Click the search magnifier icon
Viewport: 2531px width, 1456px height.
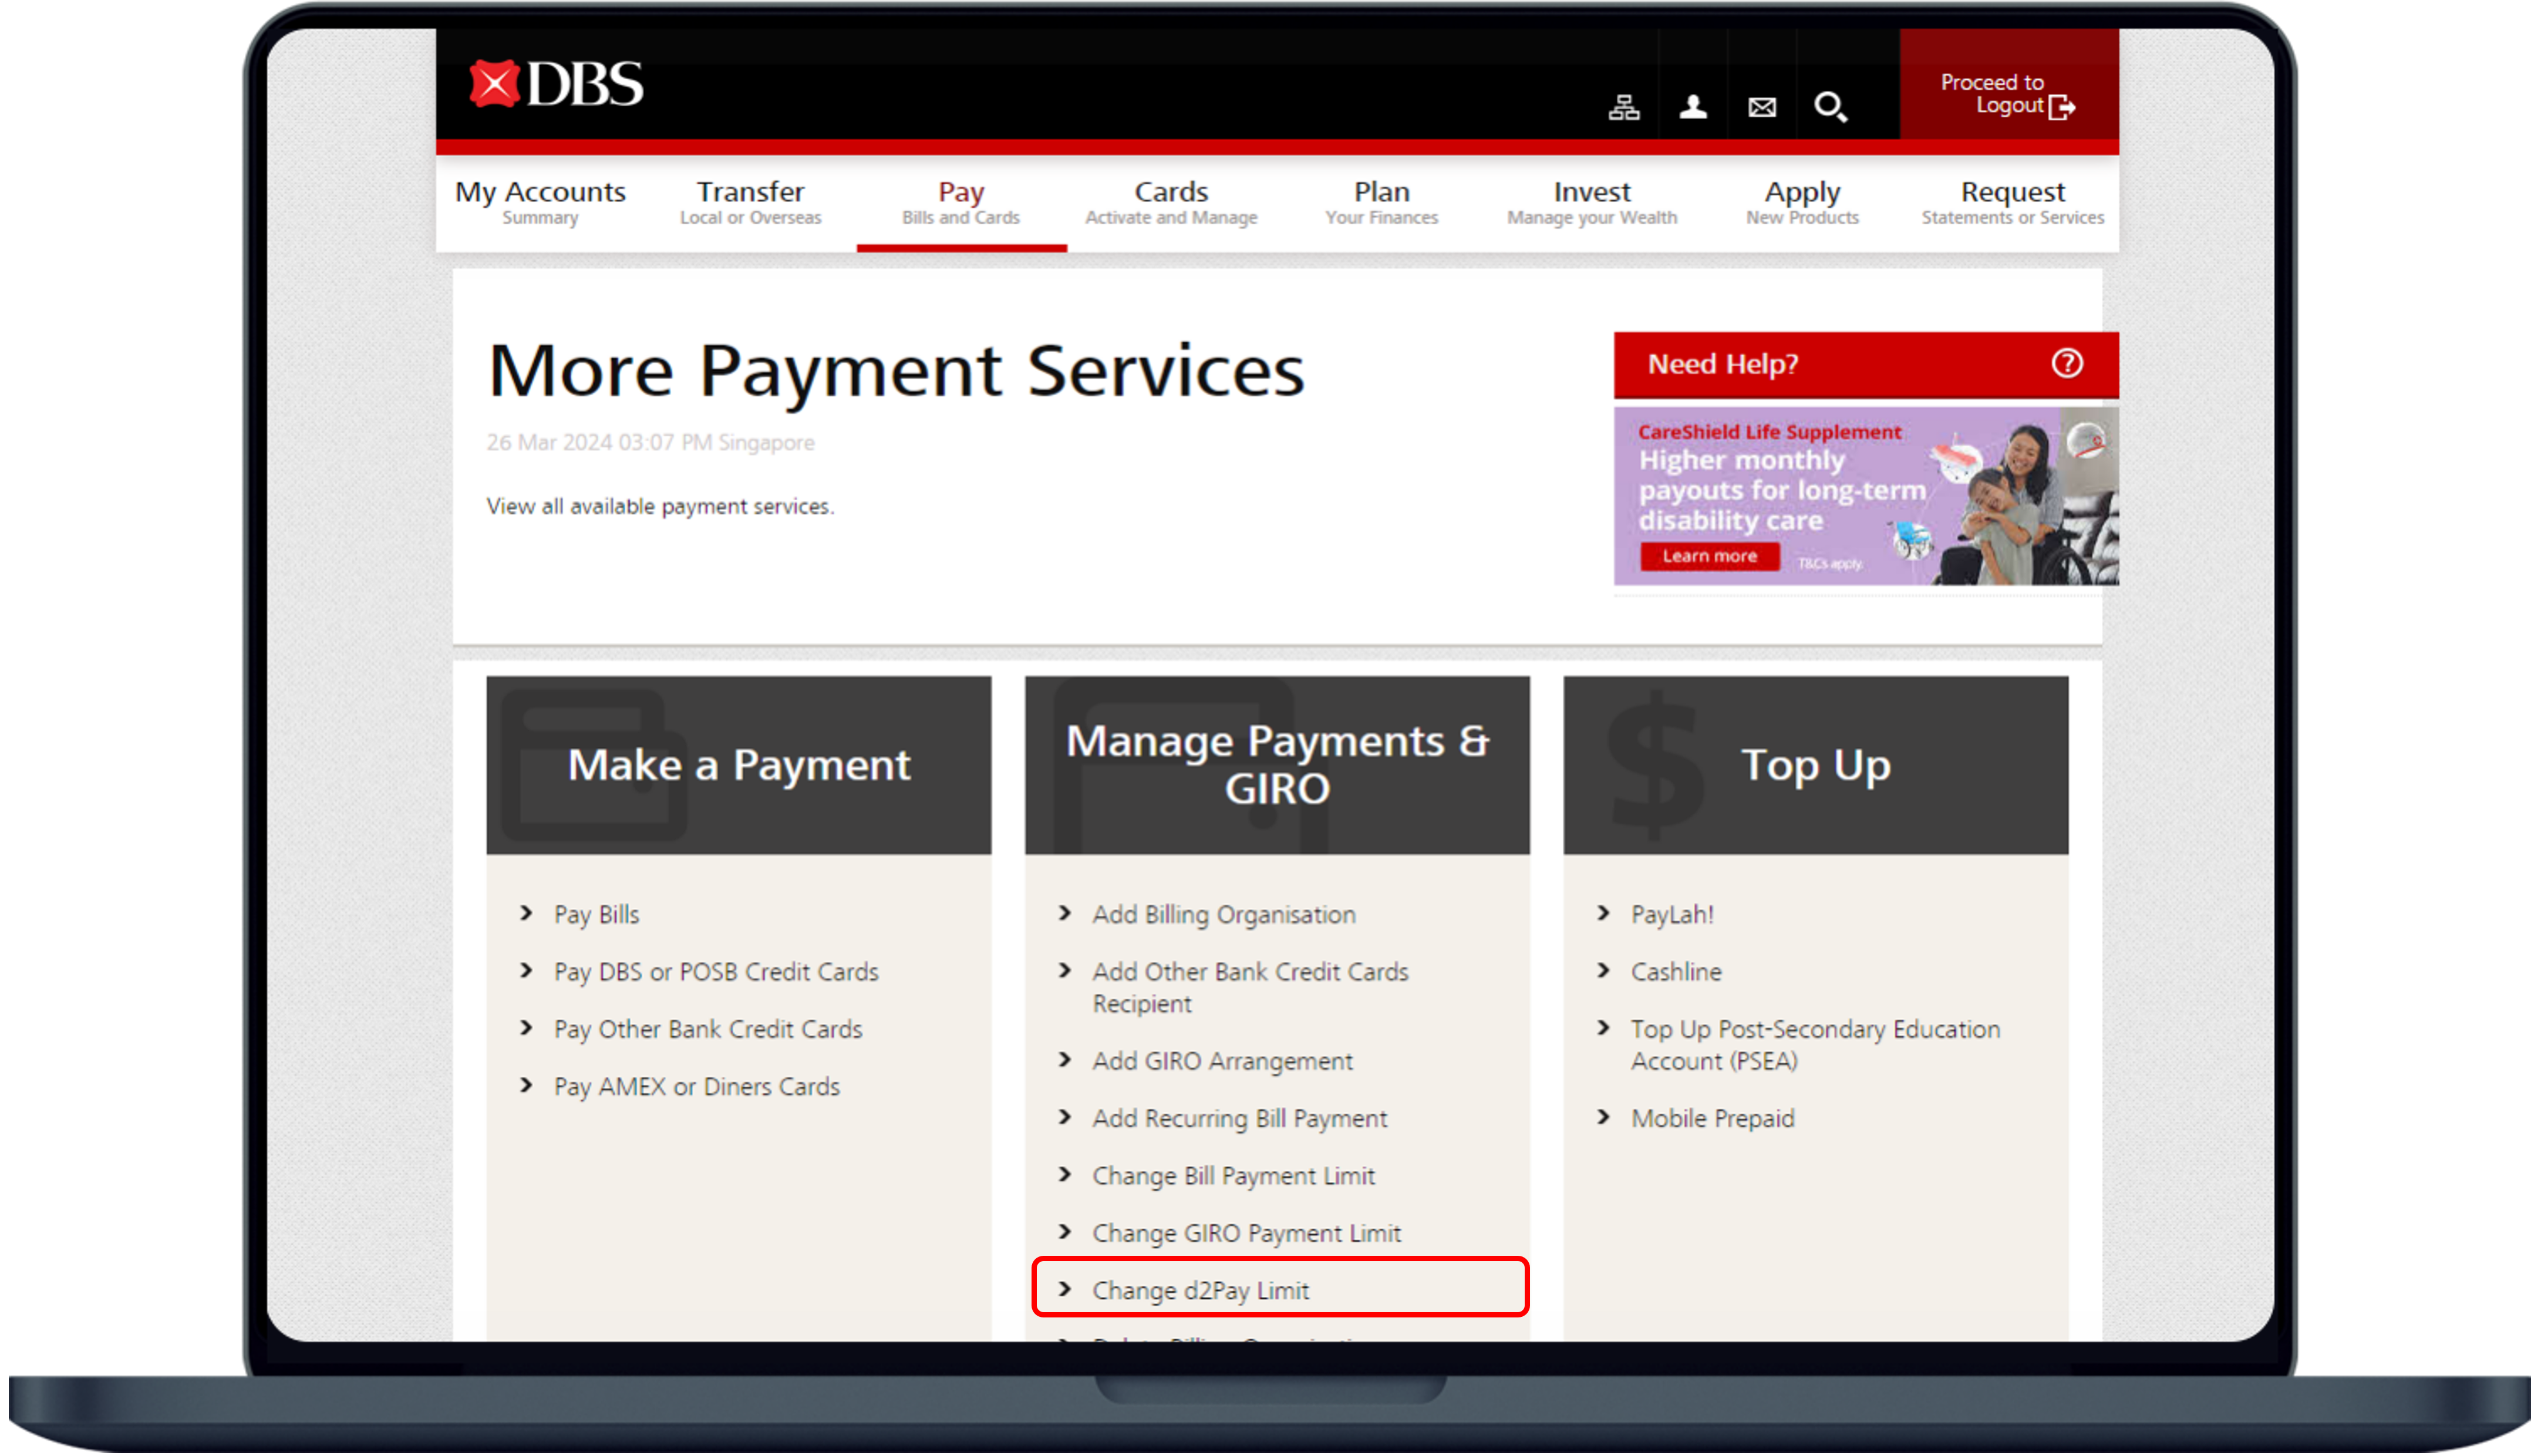coord(1830,106)
